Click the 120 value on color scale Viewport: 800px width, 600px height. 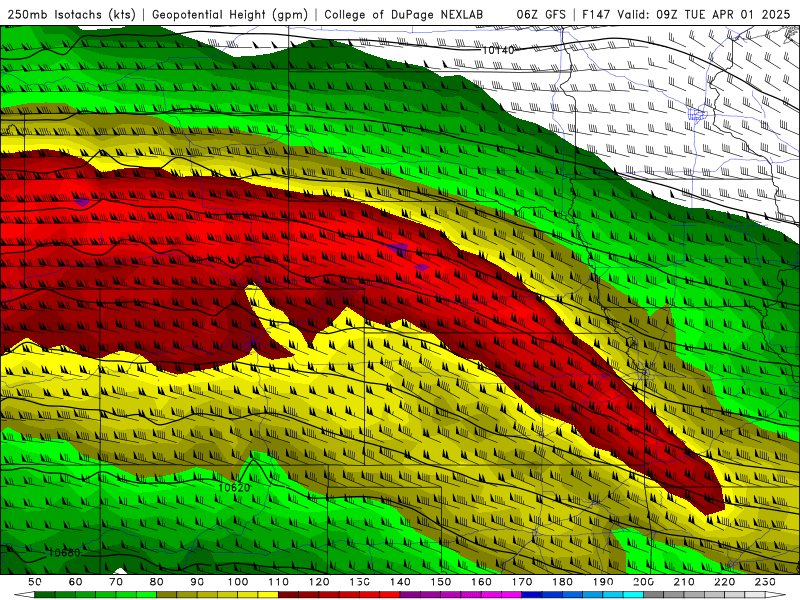[319, 582]
